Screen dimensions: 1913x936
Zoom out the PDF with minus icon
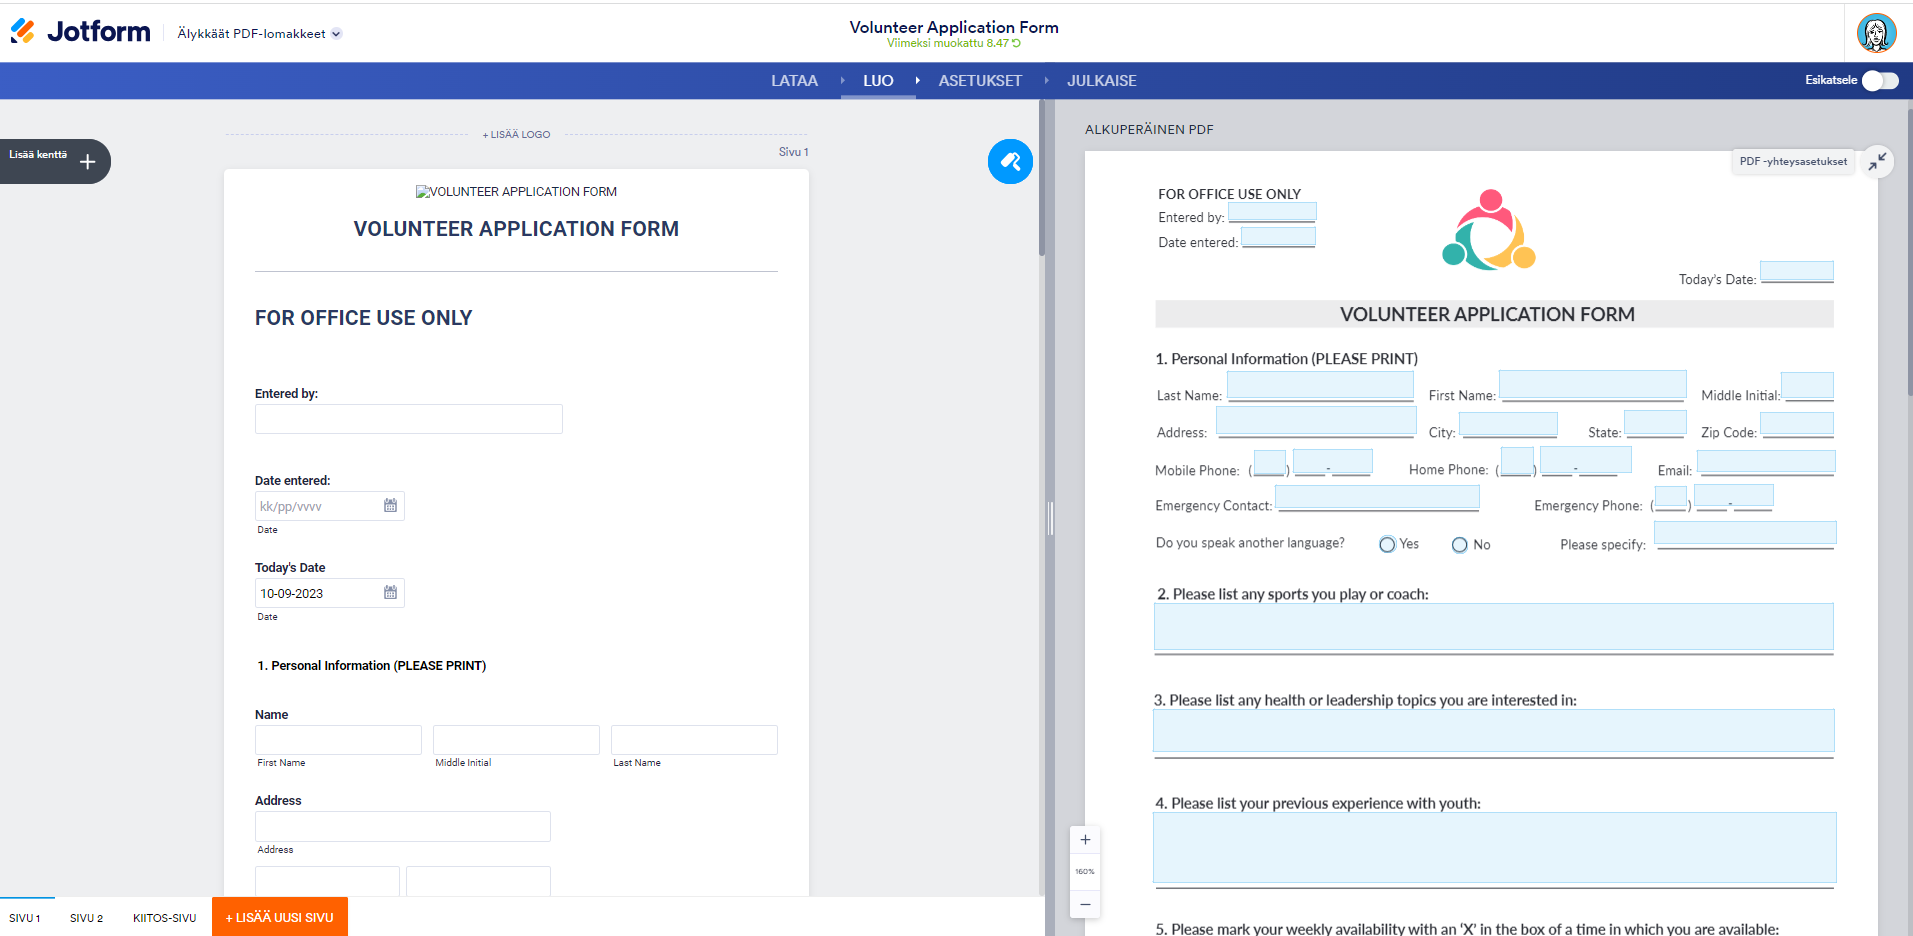point(1085,904)
